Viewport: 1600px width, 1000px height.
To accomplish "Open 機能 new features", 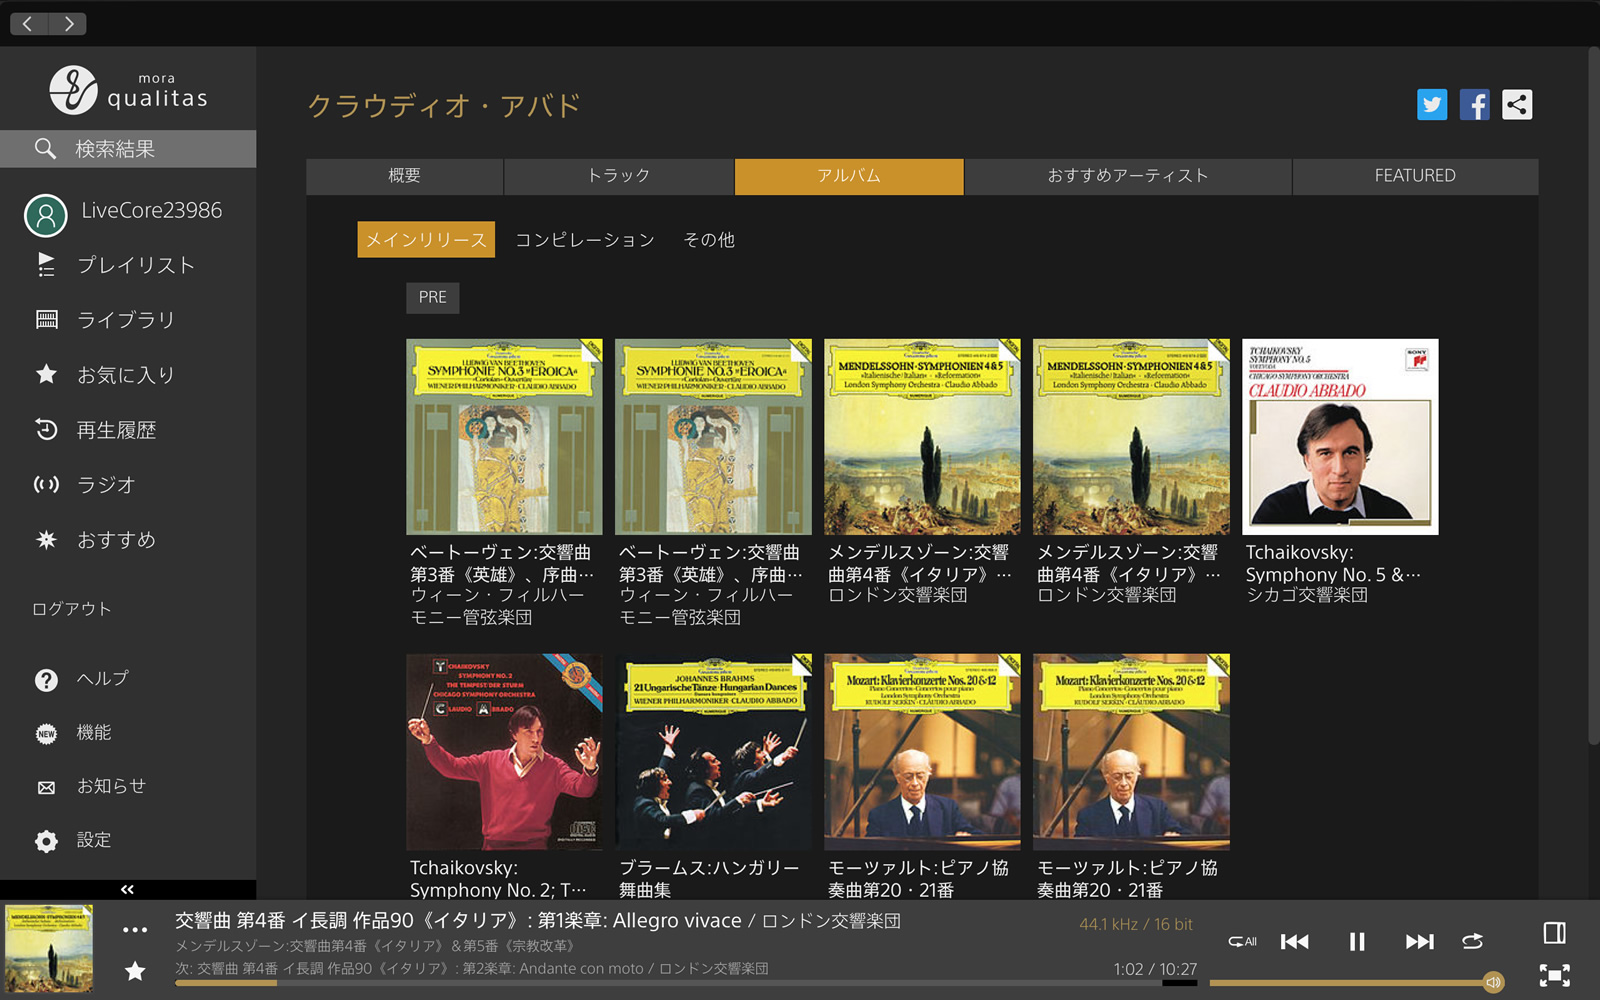I will [73, 733].
